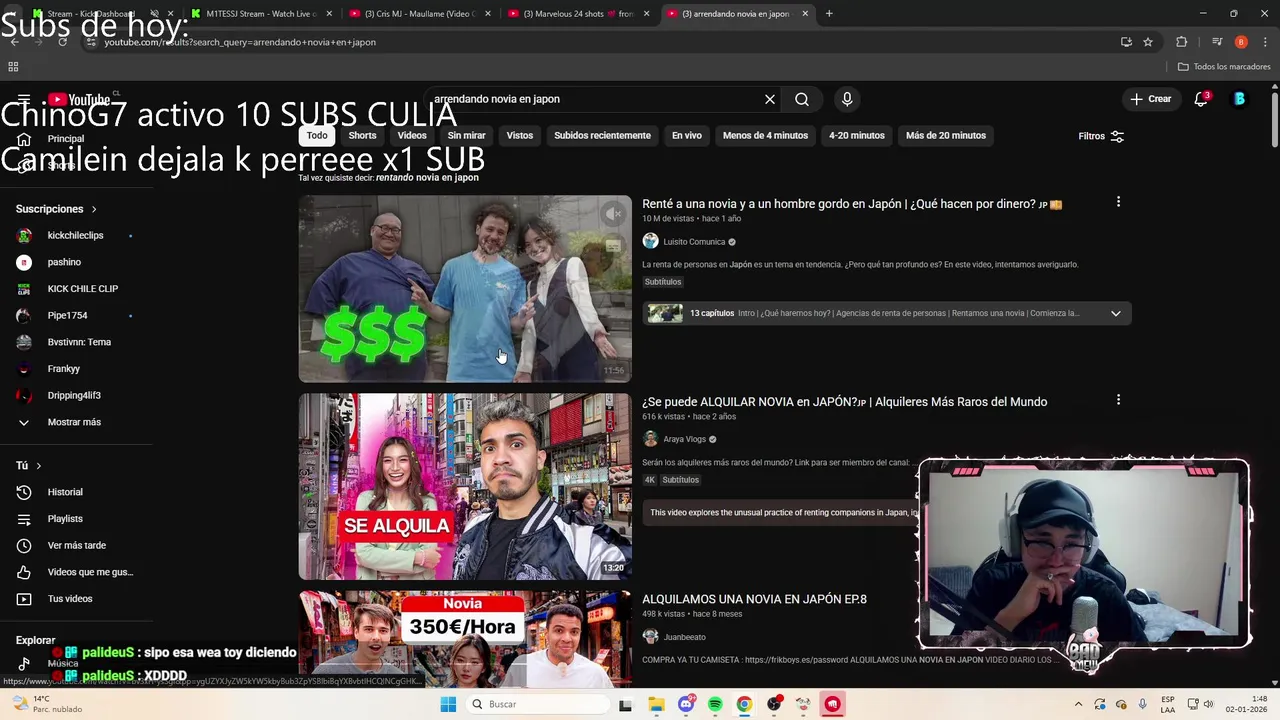Open the SE ALQUILA video thumbnail
This screenshot has height=720, width=1280.
[465, 486]
